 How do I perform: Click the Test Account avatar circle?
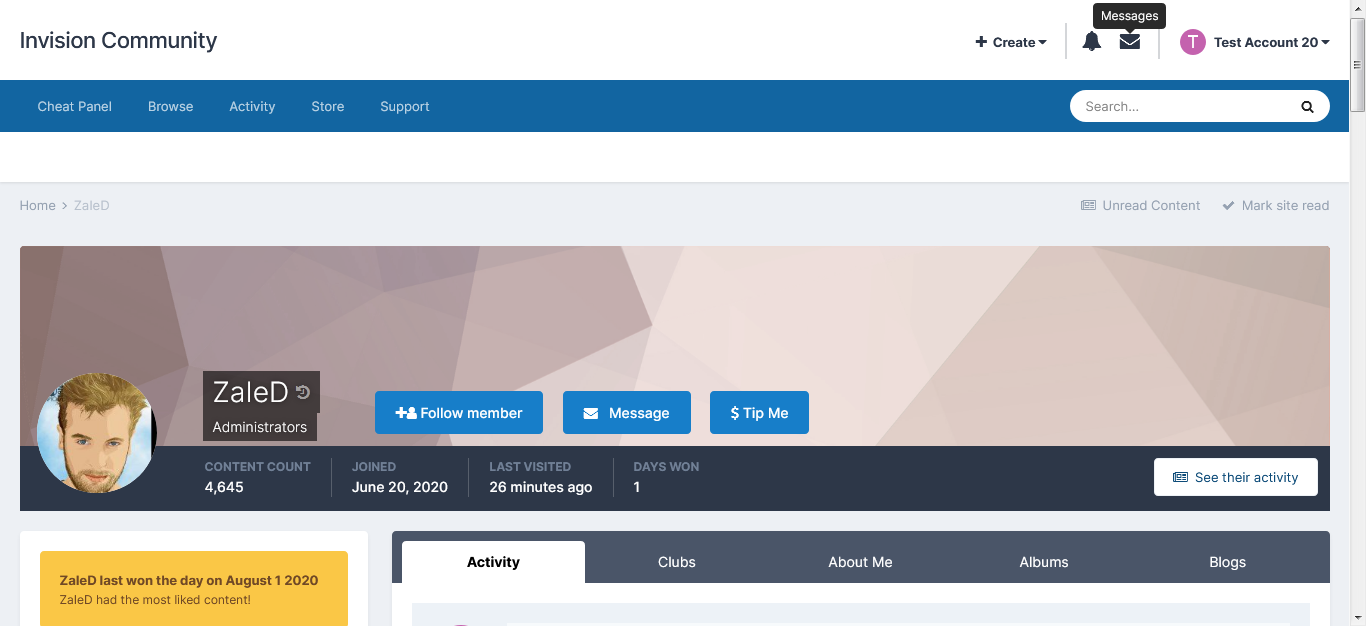[x=1193, y=42]
